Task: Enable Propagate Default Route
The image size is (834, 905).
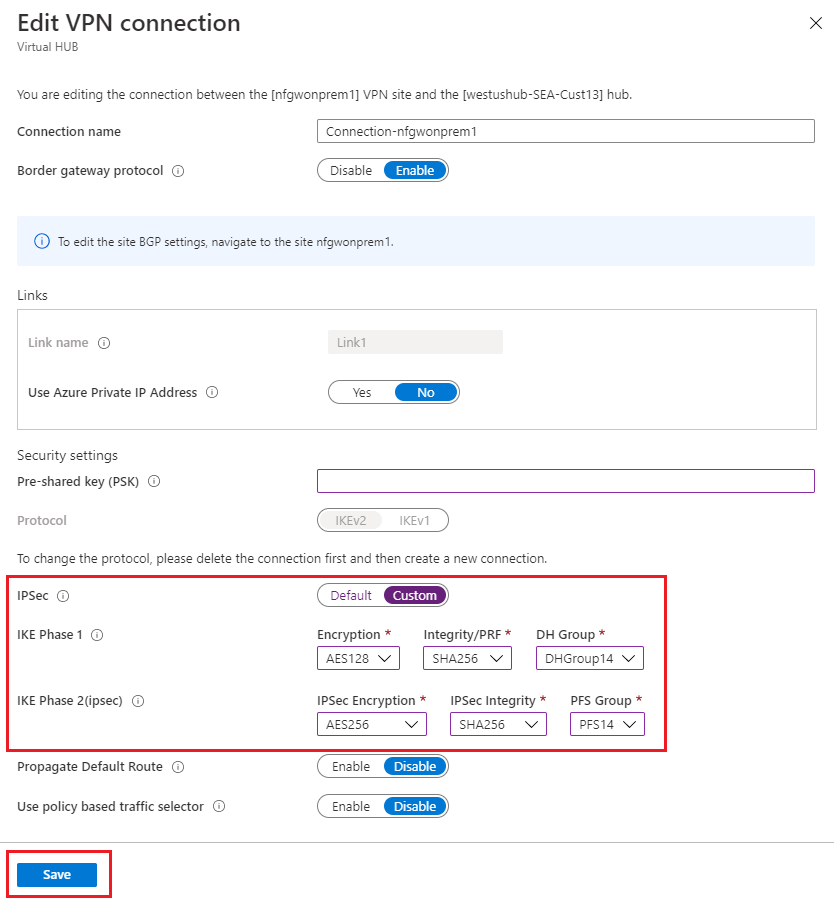Action: [x=351, y=767]
